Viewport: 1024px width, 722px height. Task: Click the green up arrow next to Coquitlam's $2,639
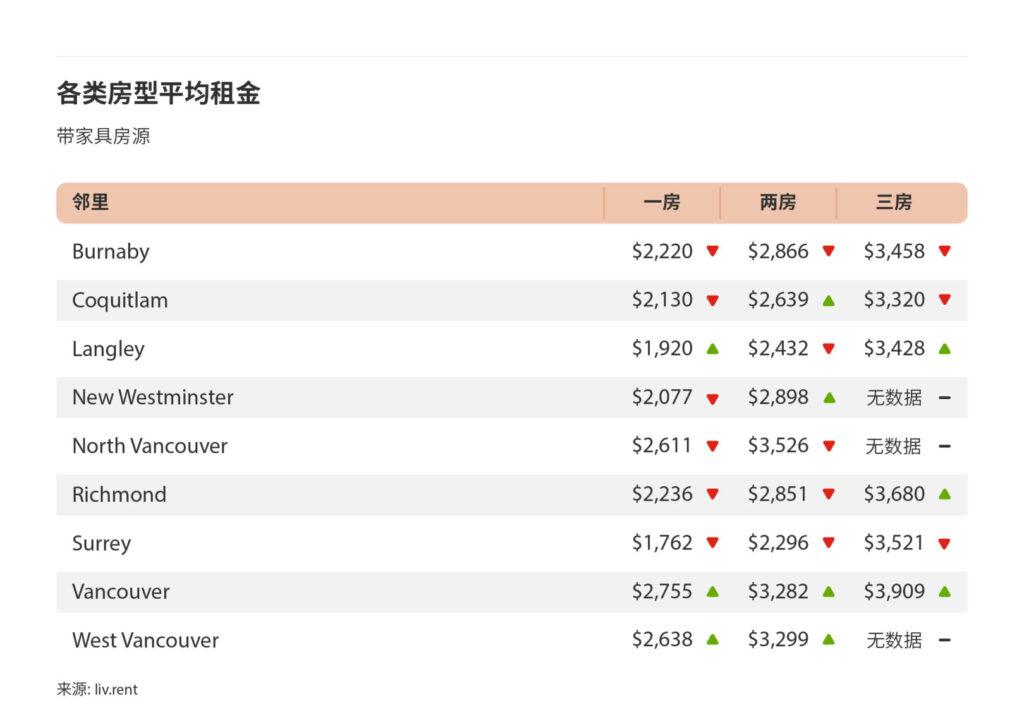click(828, 300)
